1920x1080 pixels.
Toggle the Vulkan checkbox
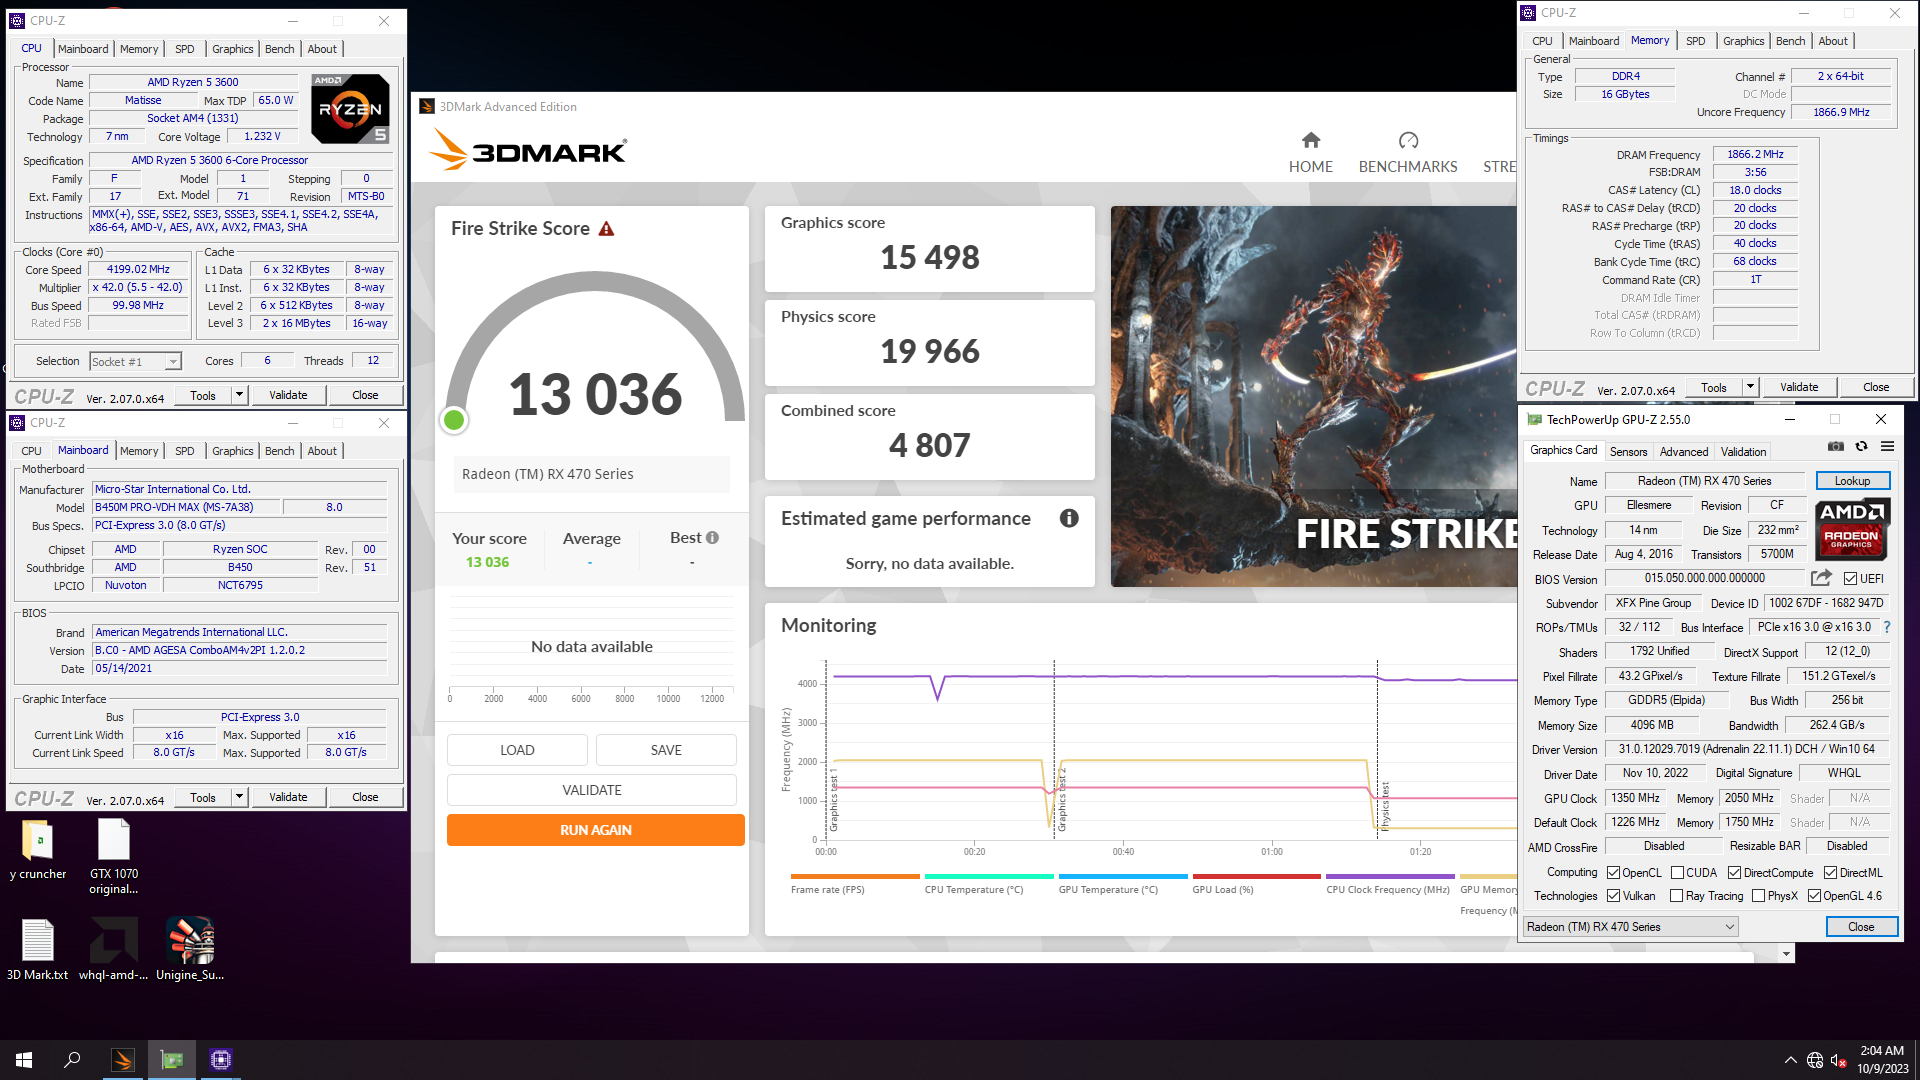[x=1613, y=896]
